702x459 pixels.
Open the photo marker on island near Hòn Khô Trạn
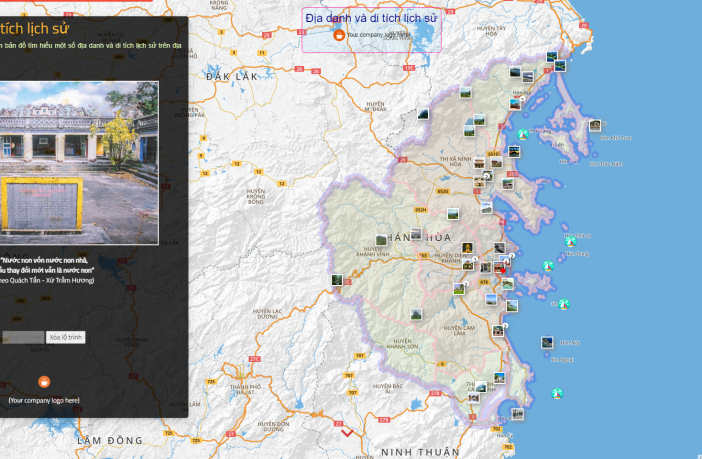pos(595,125)
